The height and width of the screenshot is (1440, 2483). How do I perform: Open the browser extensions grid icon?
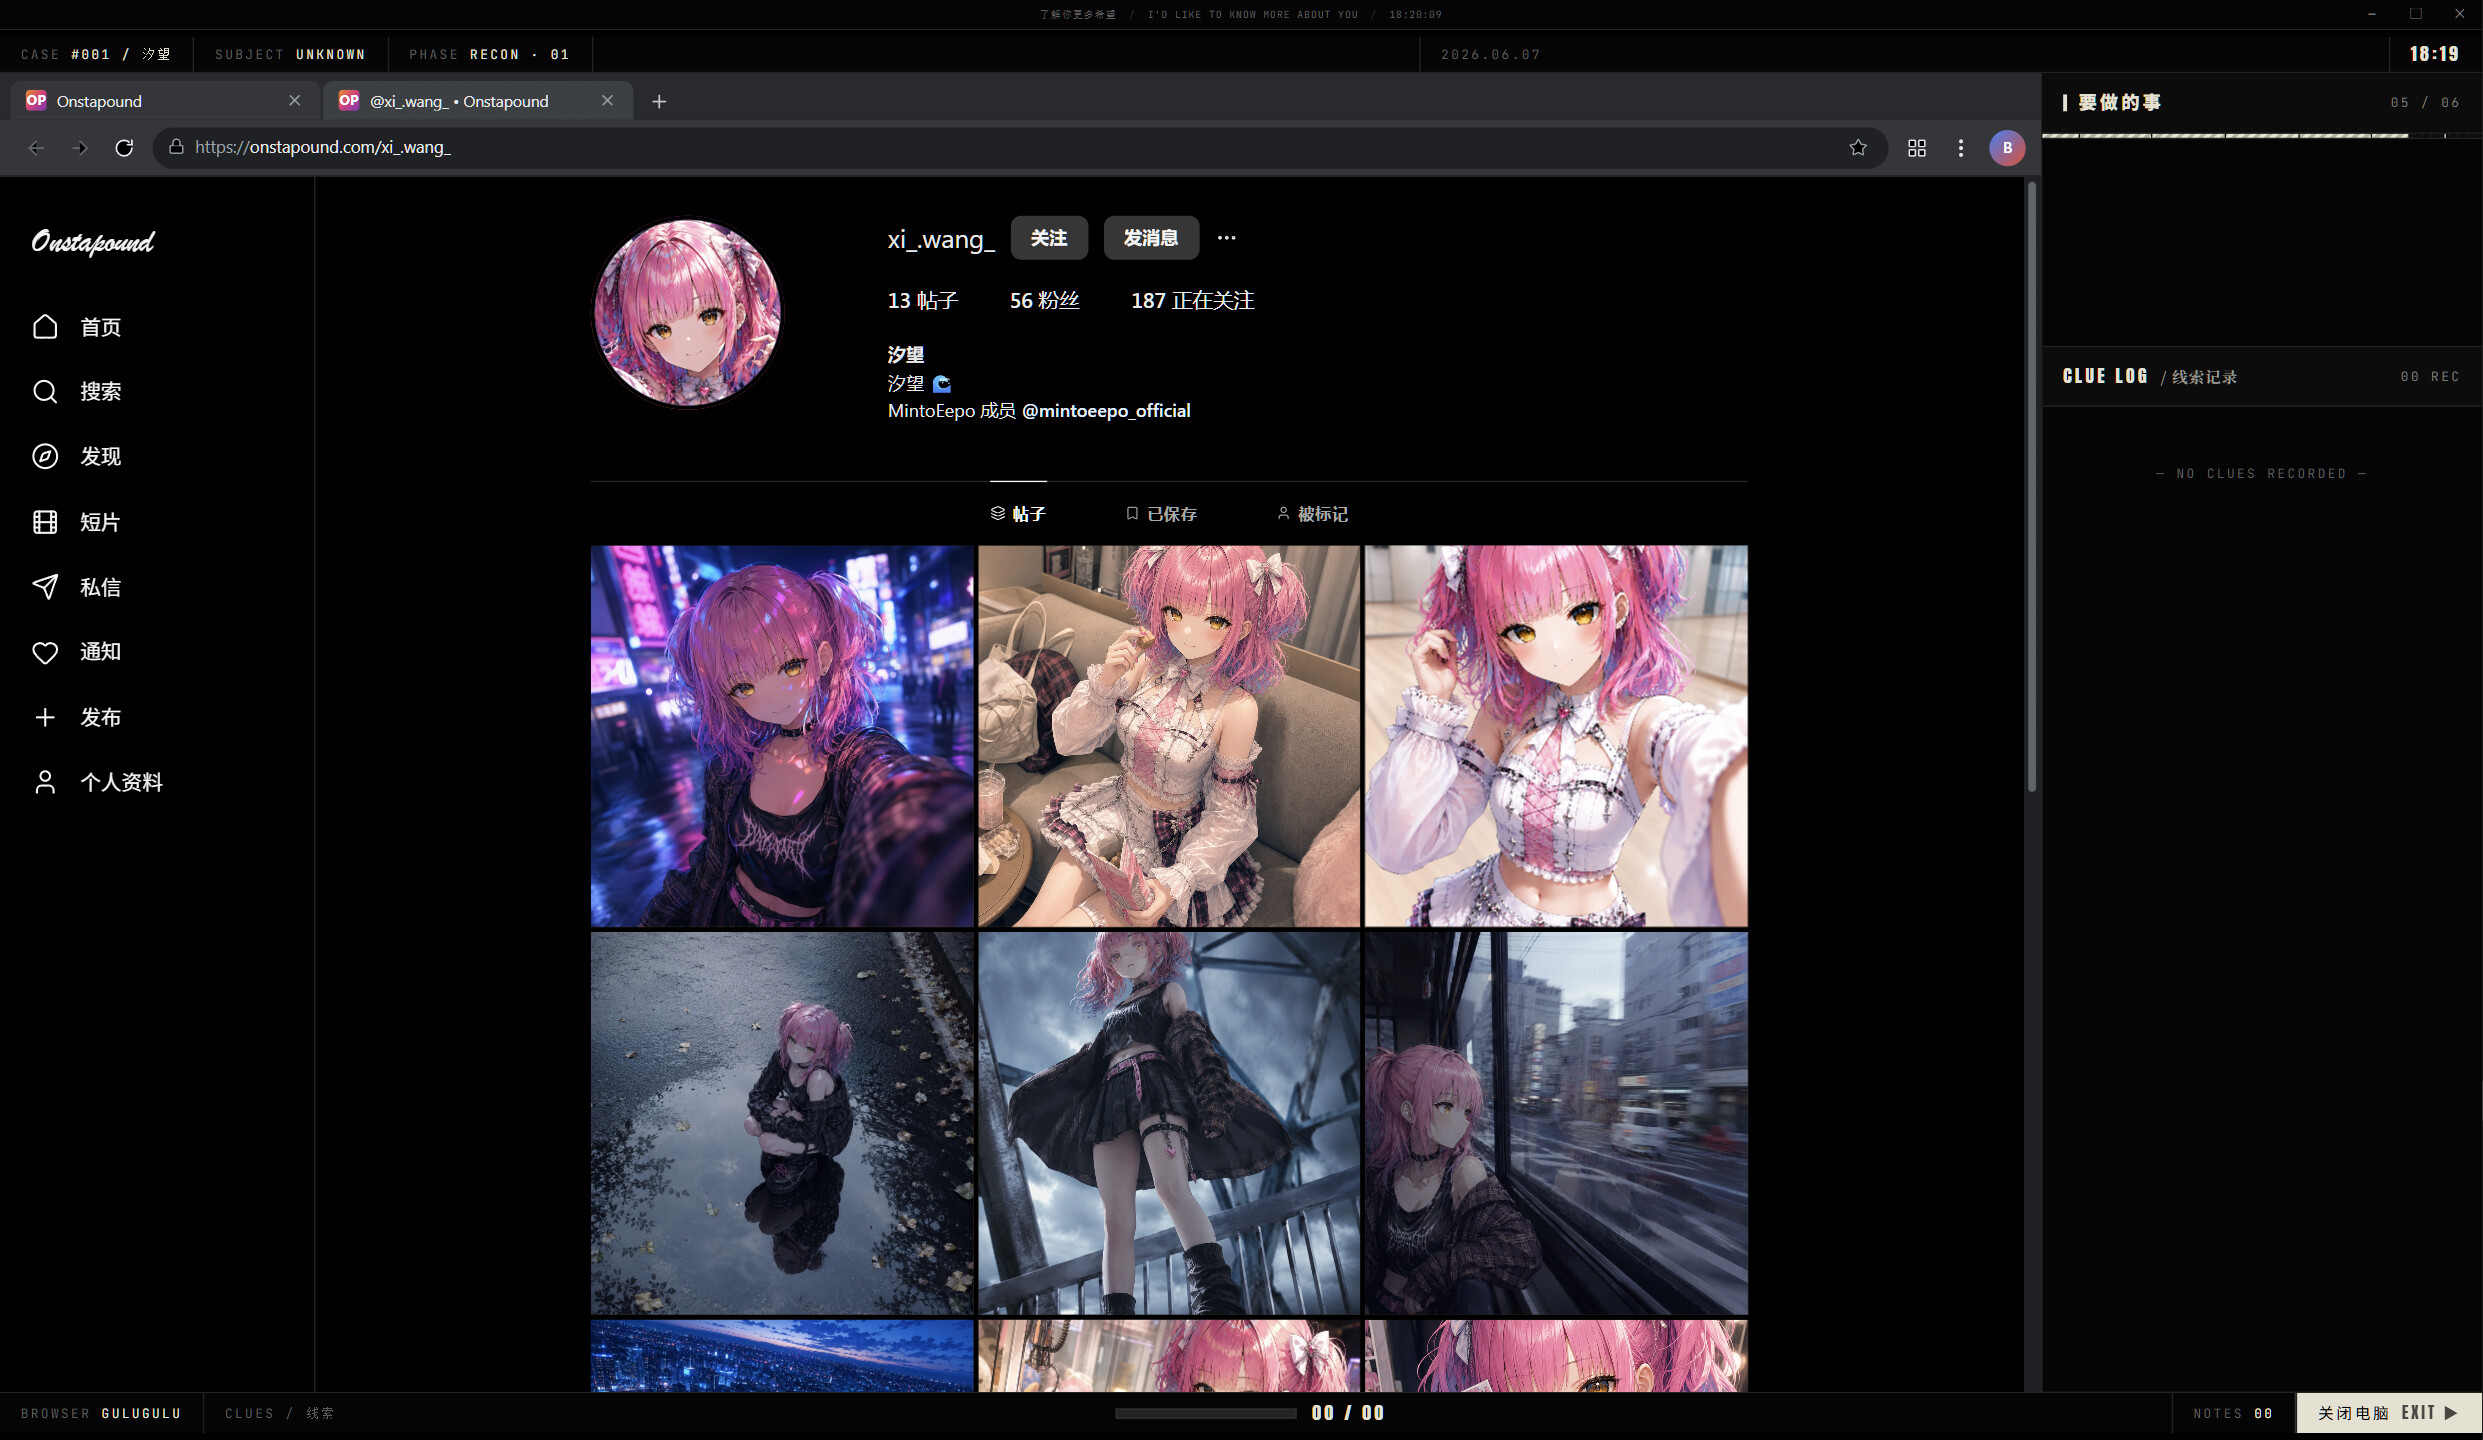pyautogui.click(x=1917, y=148)
